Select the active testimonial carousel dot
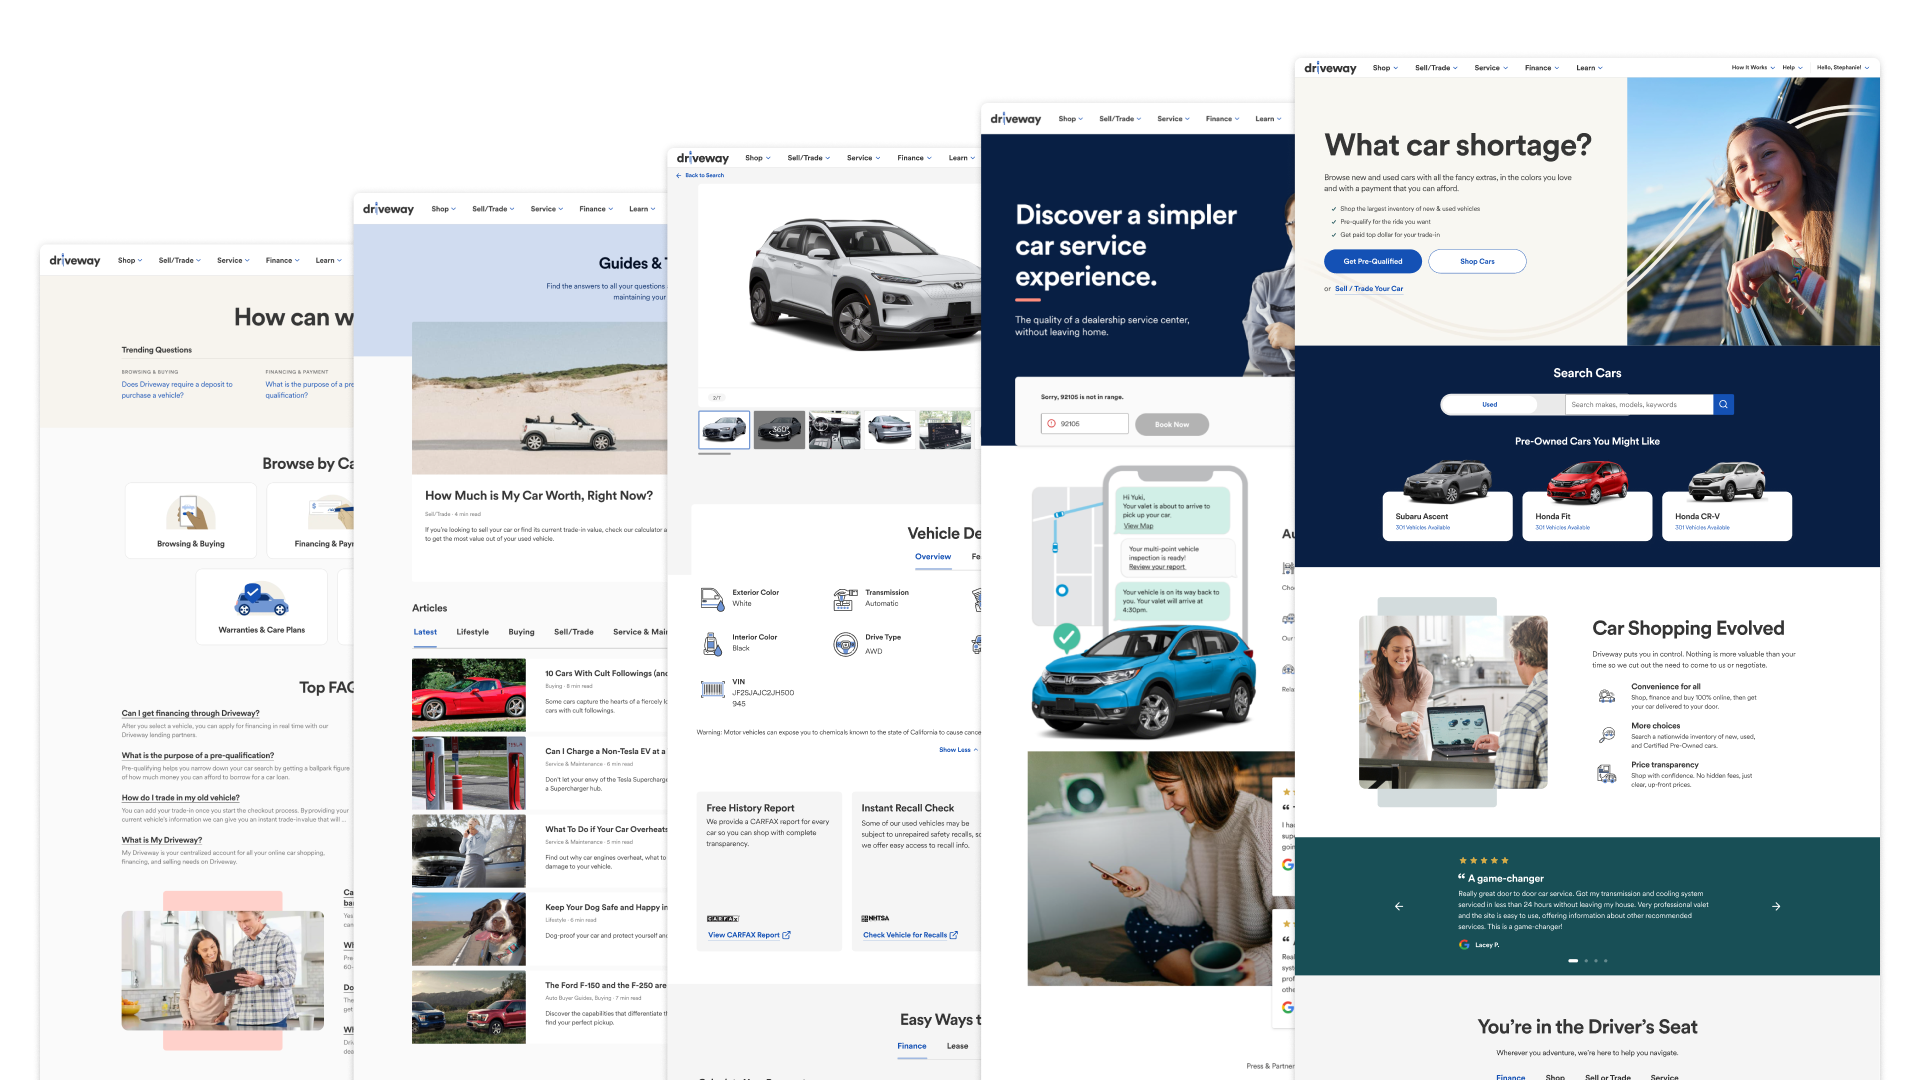The height and width of the screenshot is (1080, 1920). coord(1573,961)
